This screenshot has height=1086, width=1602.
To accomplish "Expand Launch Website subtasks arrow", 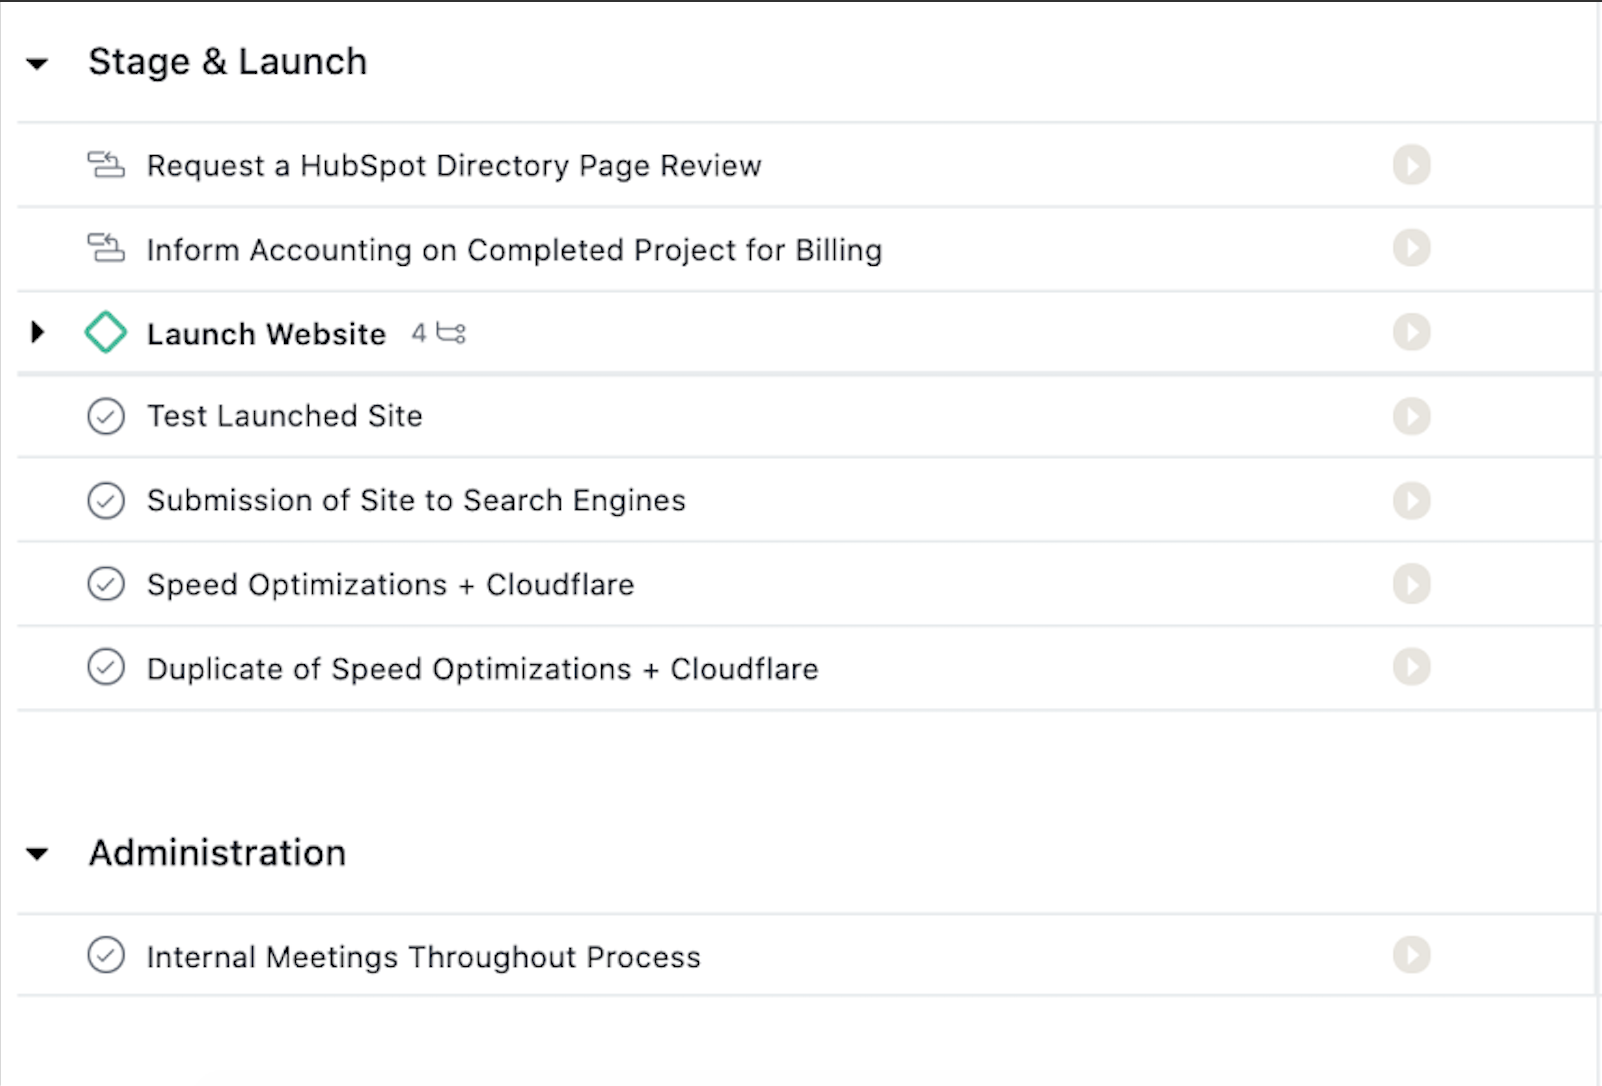I will point(38,332).
